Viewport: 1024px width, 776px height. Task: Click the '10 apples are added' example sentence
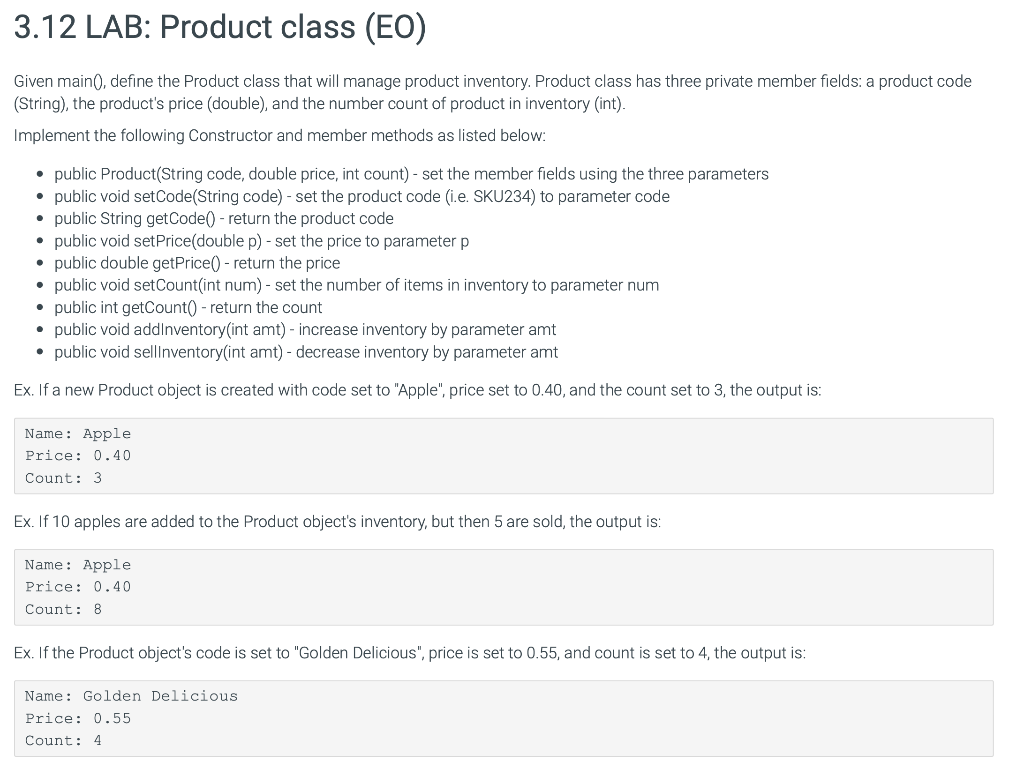tap(337, 521)
